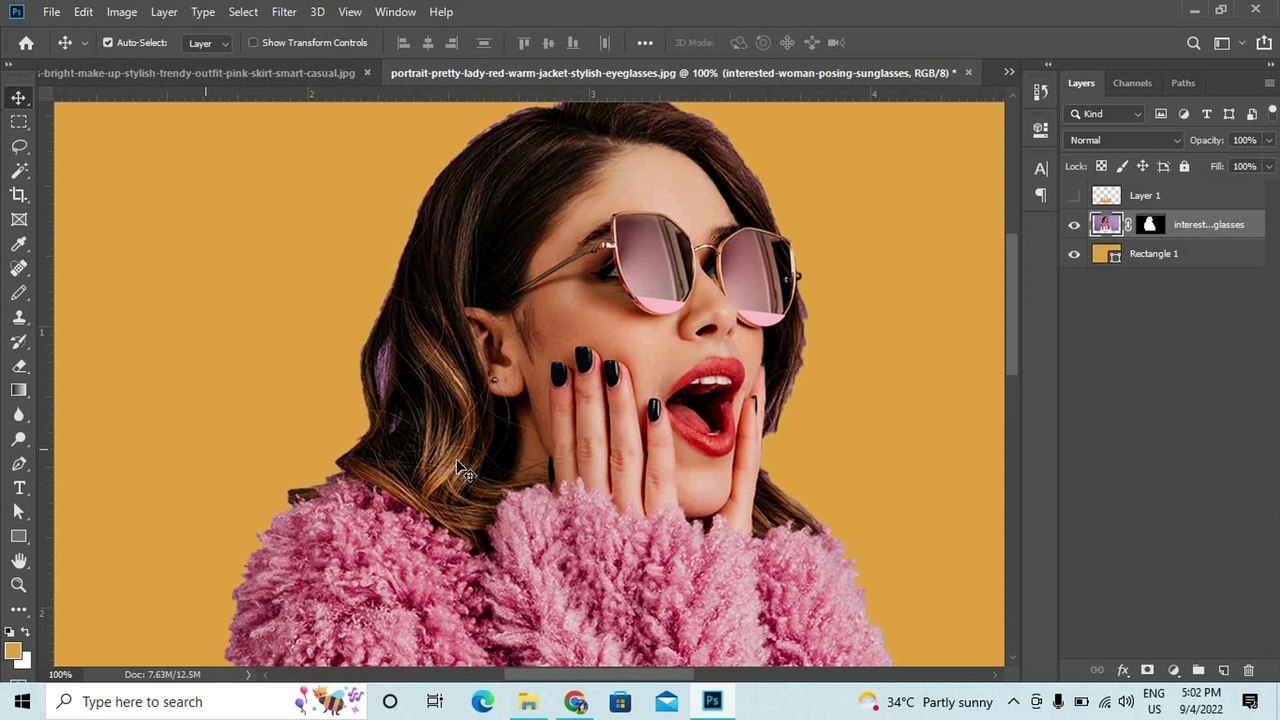Select the Path Selection tool
Screen dimensions: 1280x720
19,512
